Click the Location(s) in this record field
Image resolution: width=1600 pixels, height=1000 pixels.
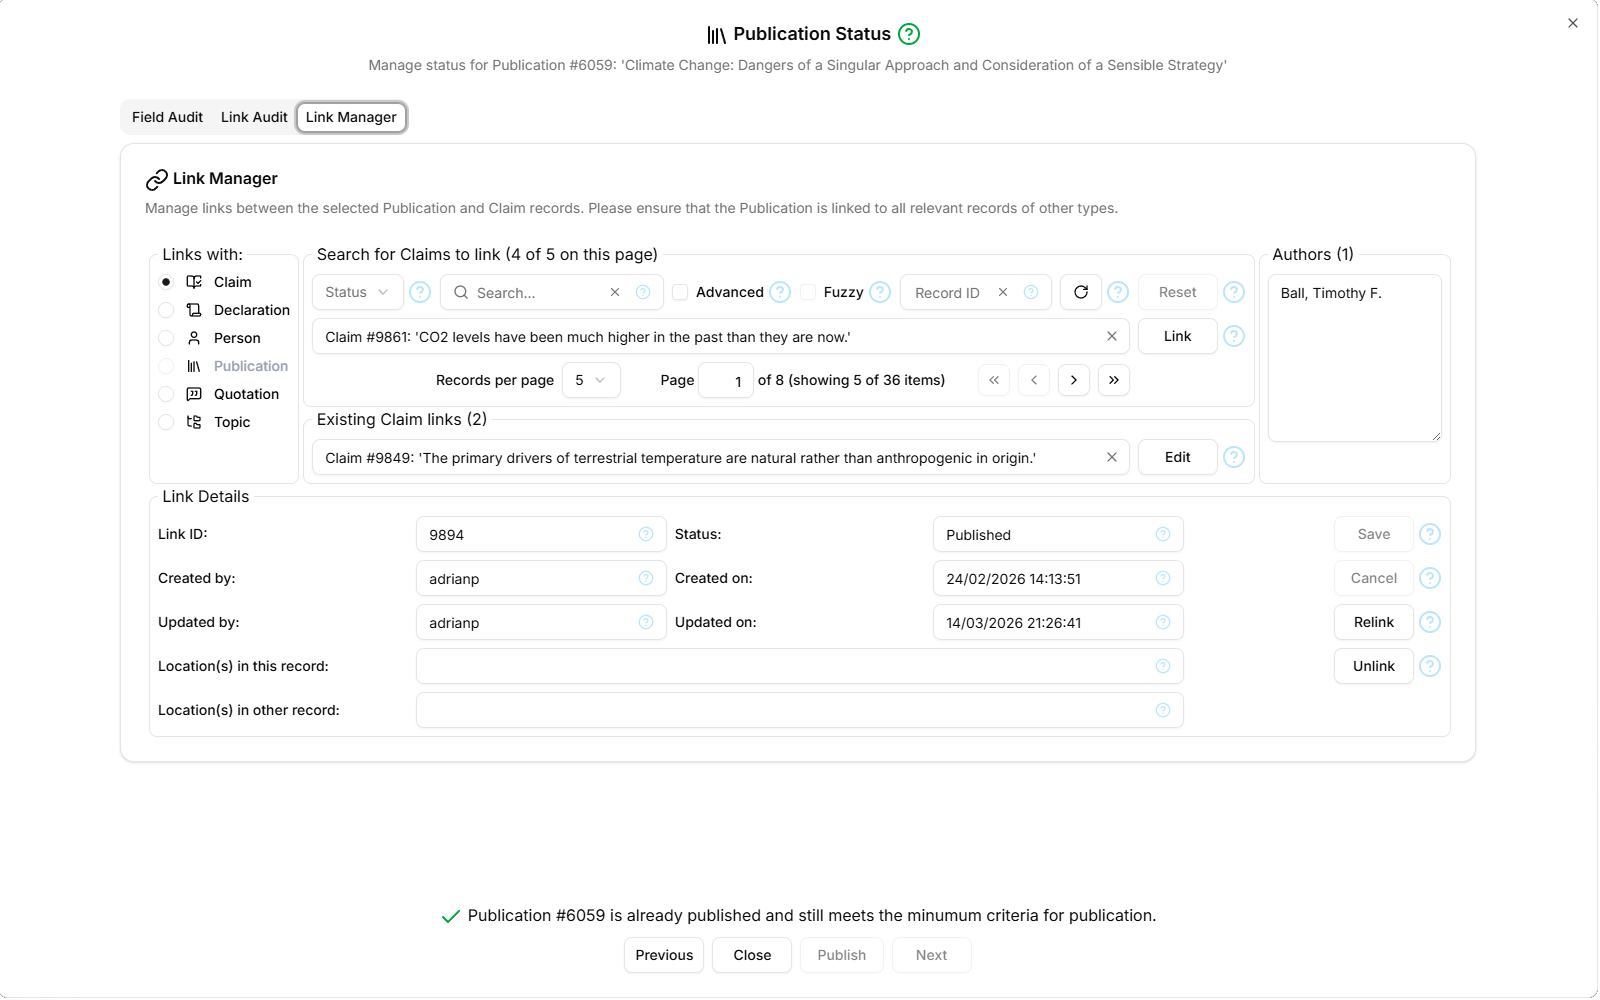(799, 666)
